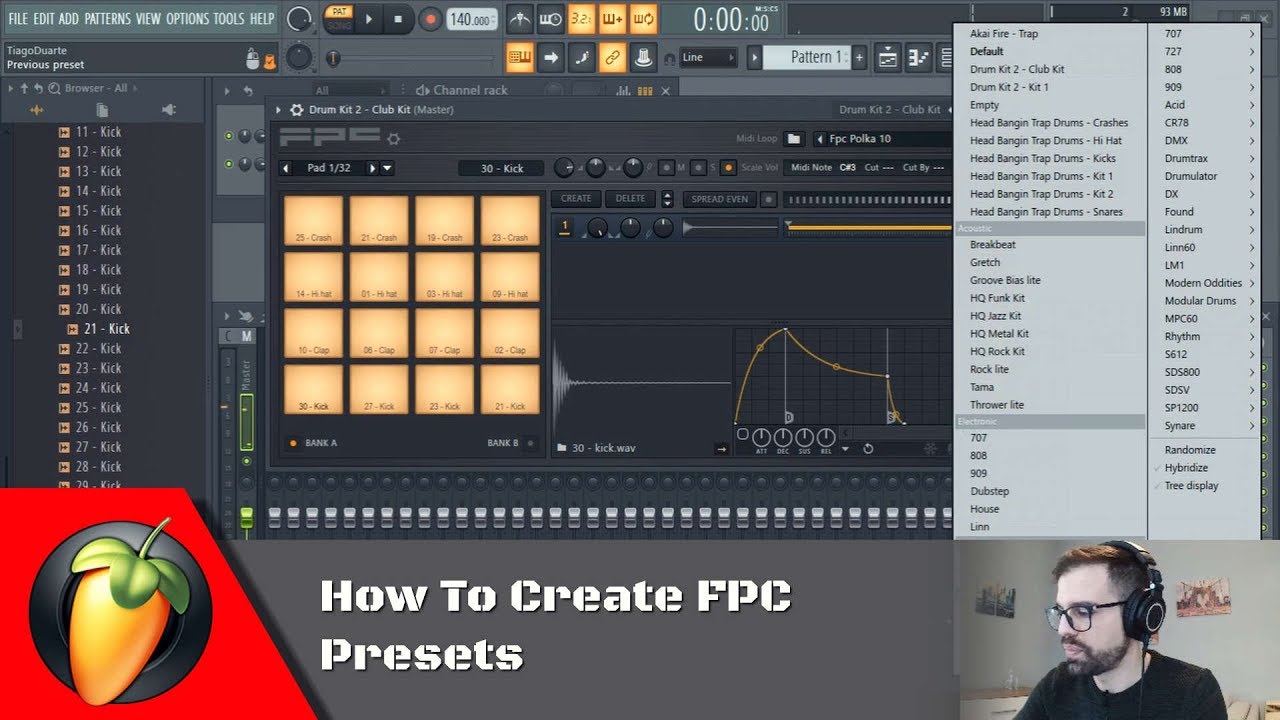Click the browser file page icon
This screenshot has width=1280, height=720.
[x=102, y=109]
